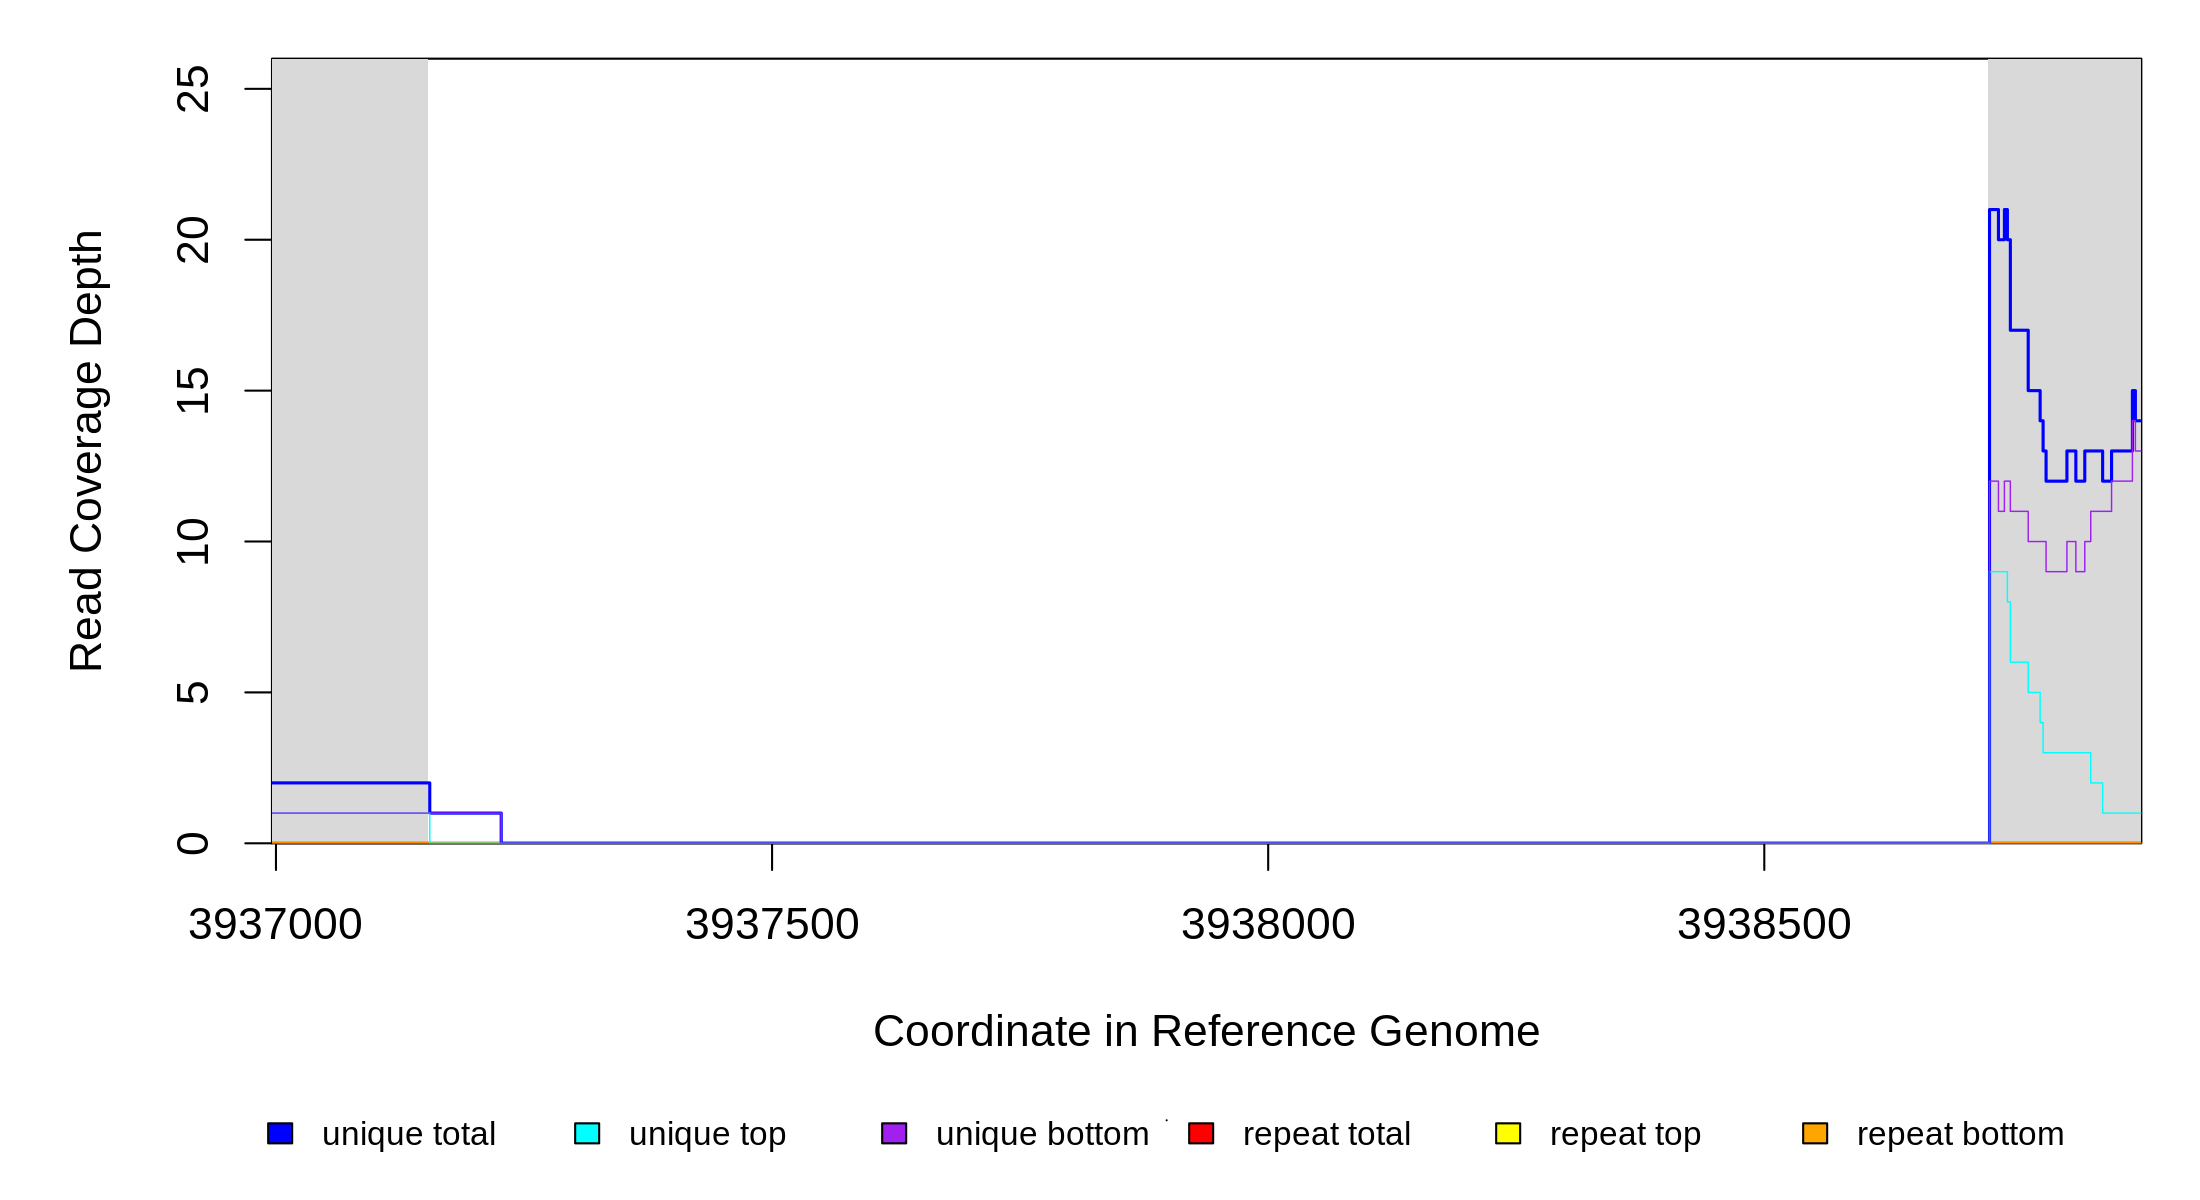Click the 'repeat top' legend text

(x=1625, y=1134)
